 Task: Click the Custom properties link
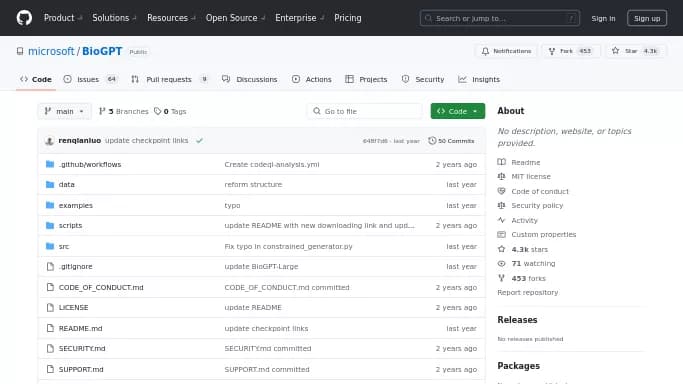coord(544,234)
